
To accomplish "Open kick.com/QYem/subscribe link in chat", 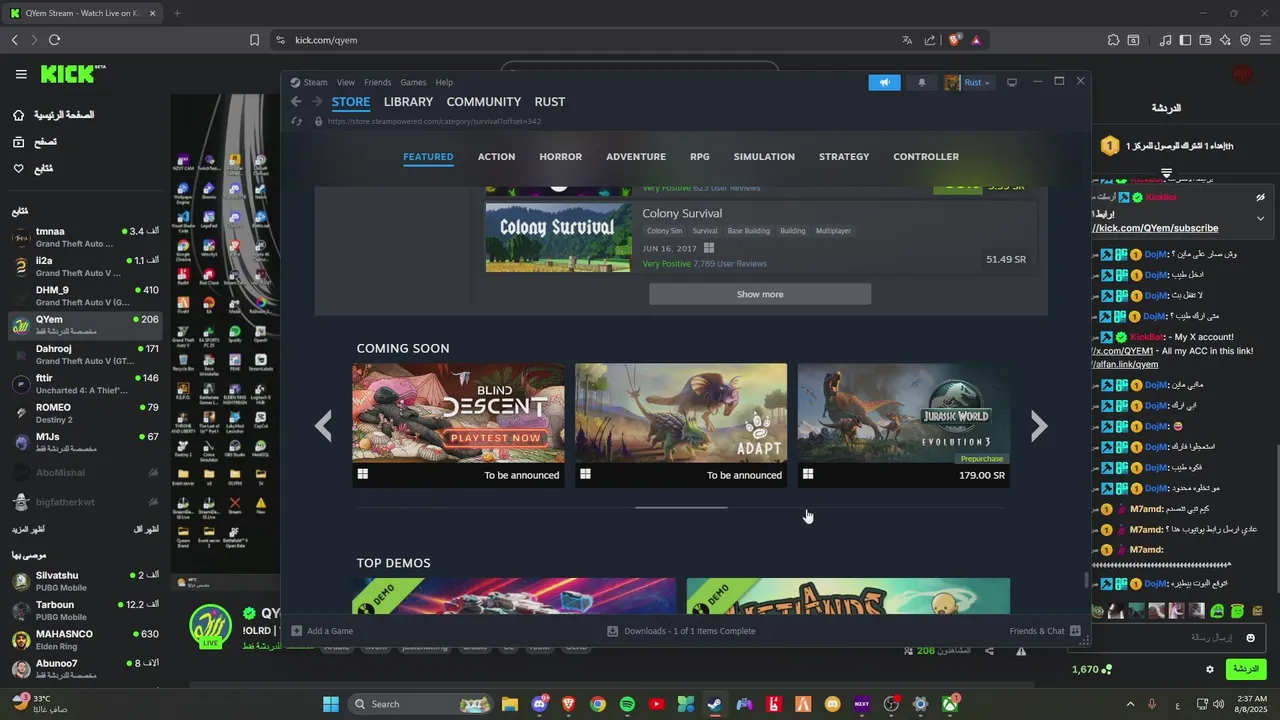I will pos(1156,228).
